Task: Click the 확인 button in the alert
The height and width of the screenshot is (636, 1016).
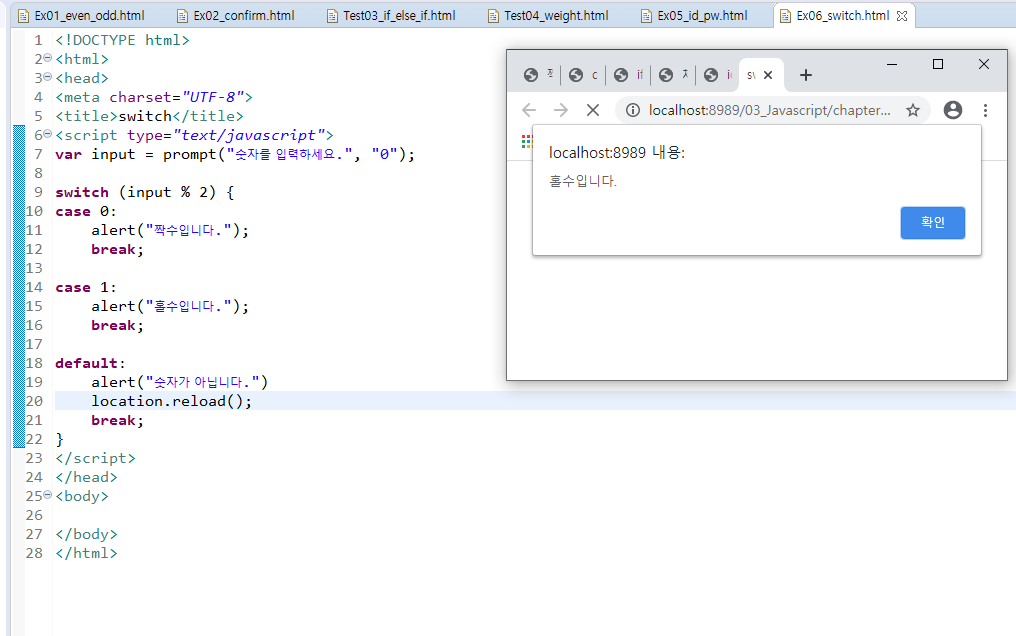Action: point(932,222)
